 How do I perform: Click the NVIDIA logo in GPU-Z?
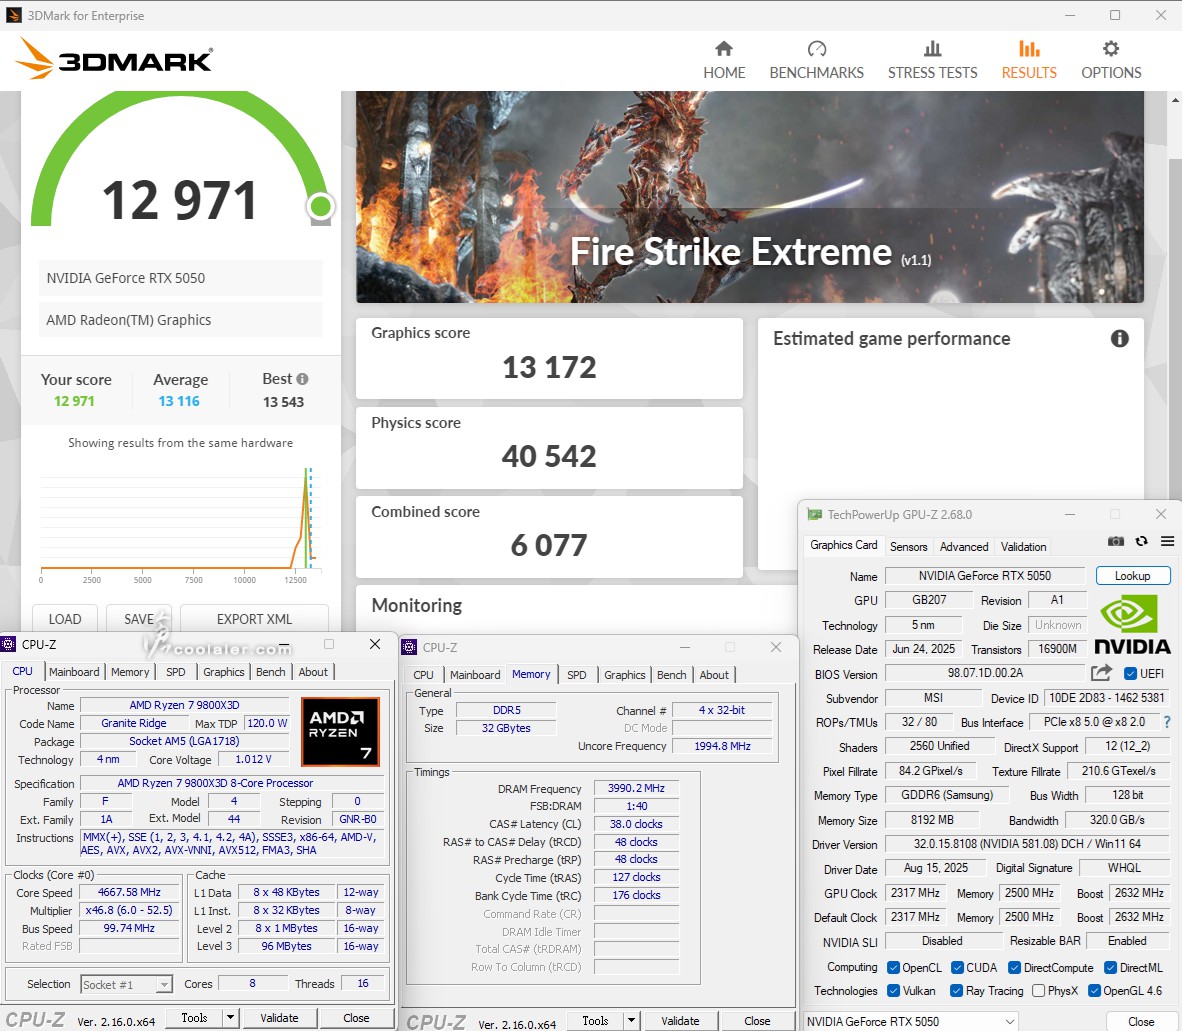click(1132, 625)
